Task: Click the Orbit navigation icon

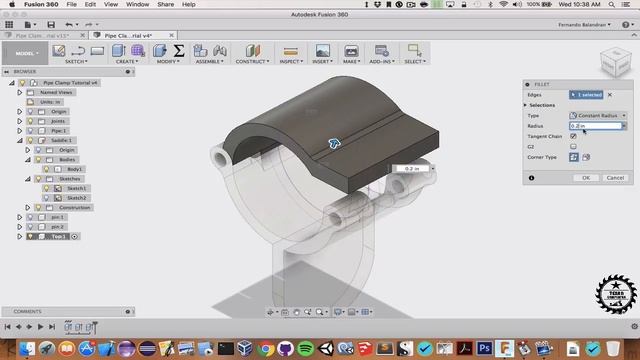Action: click(270, 312)
